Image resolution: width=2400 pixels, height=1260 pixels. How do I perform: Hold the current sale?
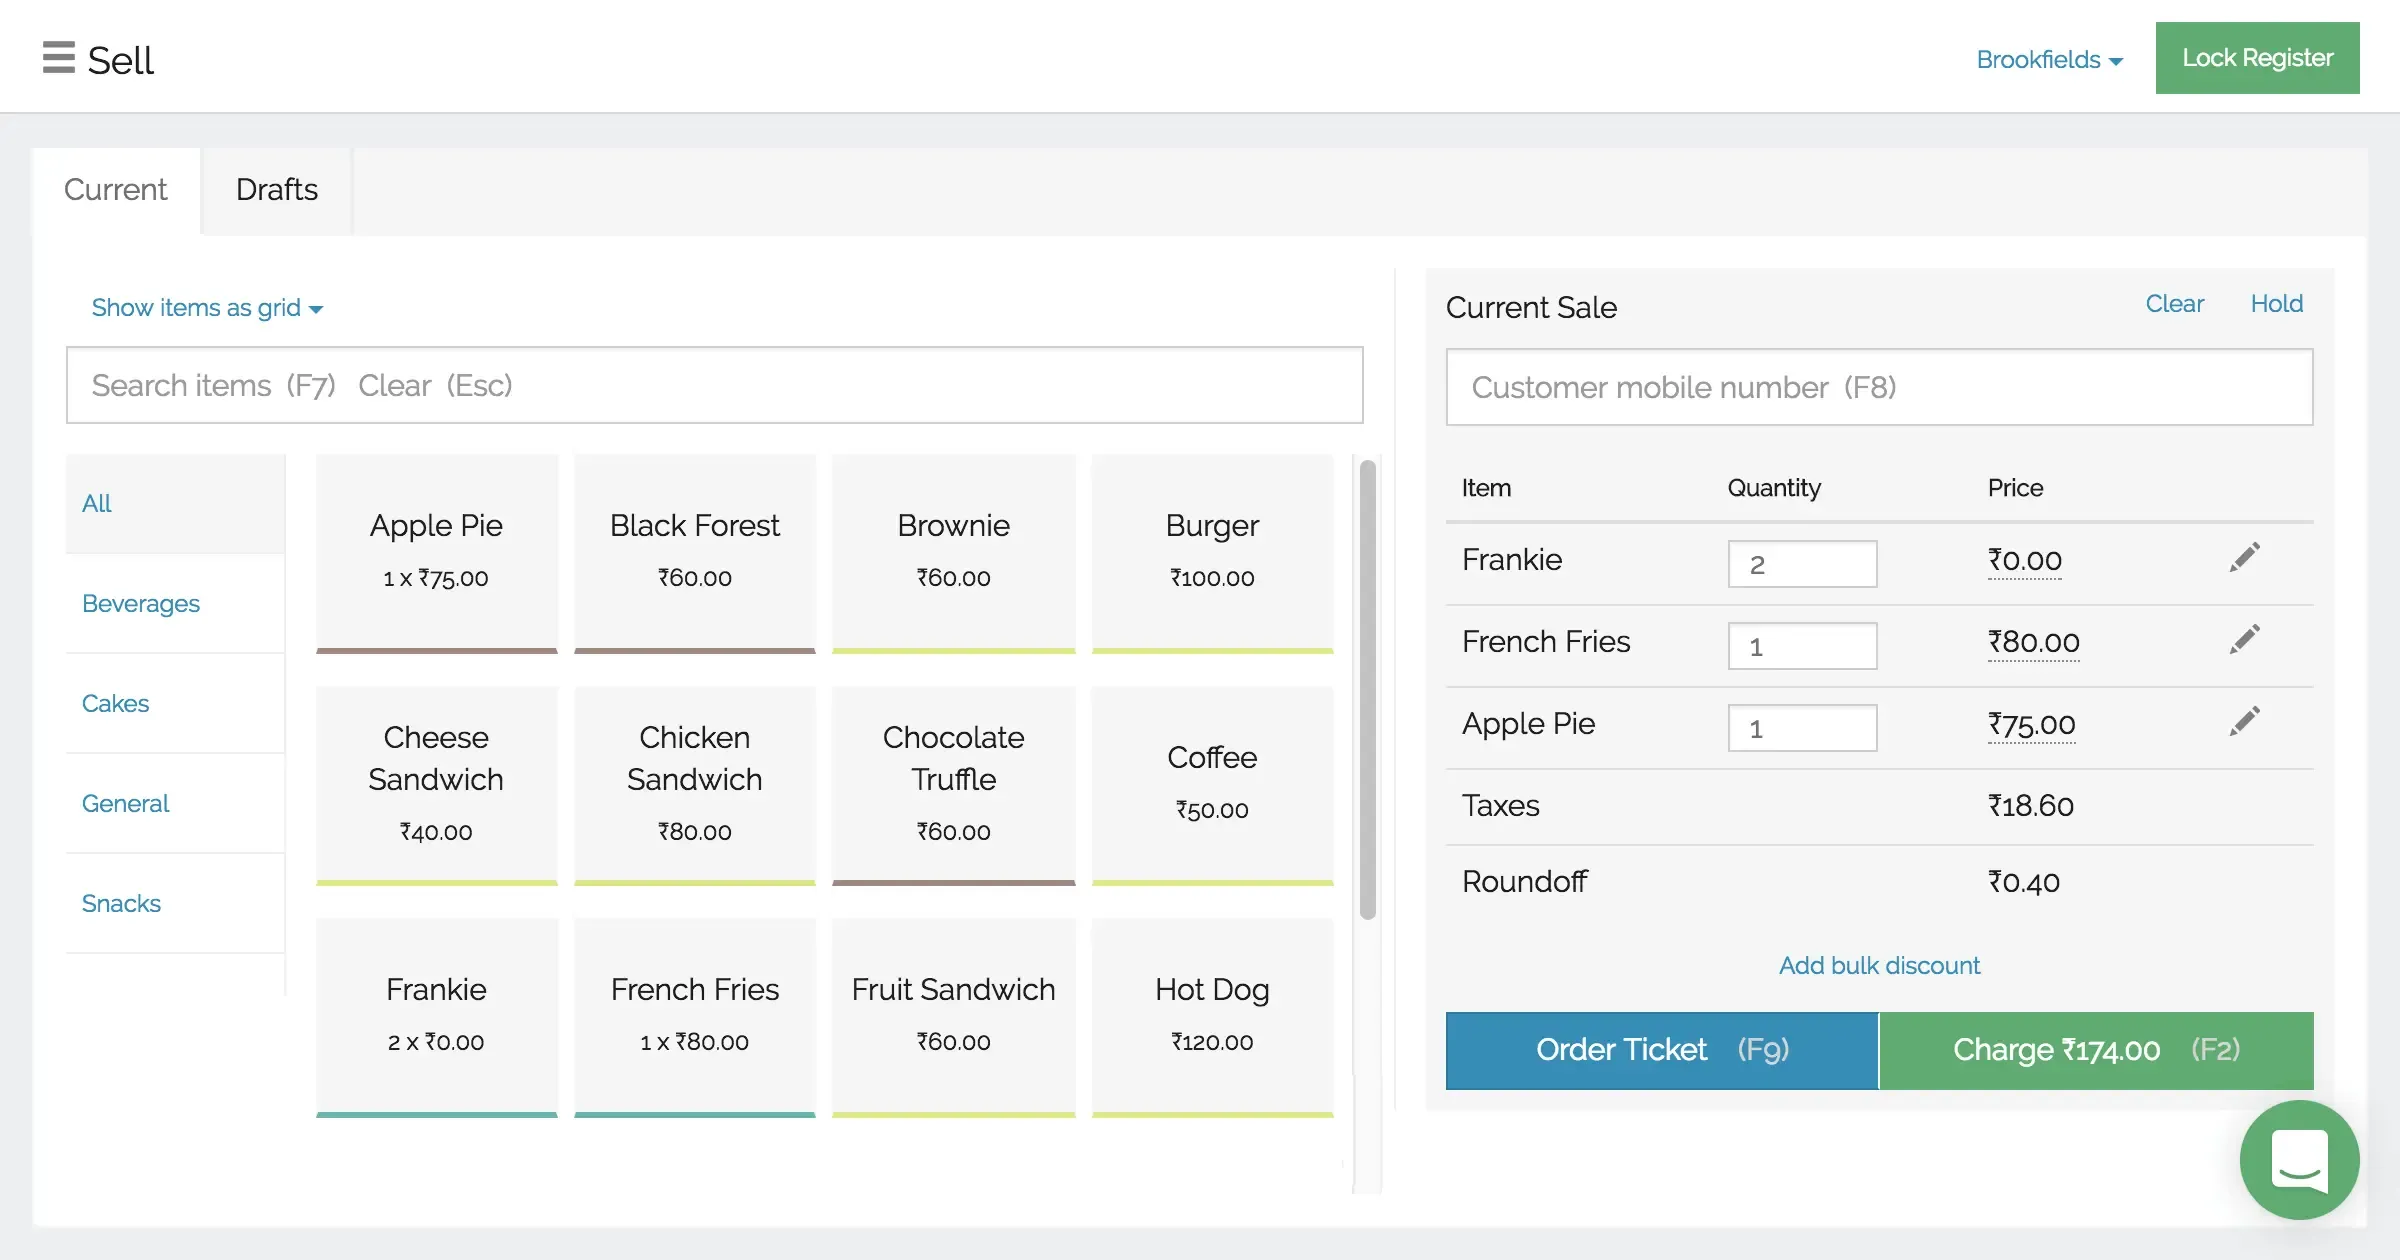[x=2276, y=304]
